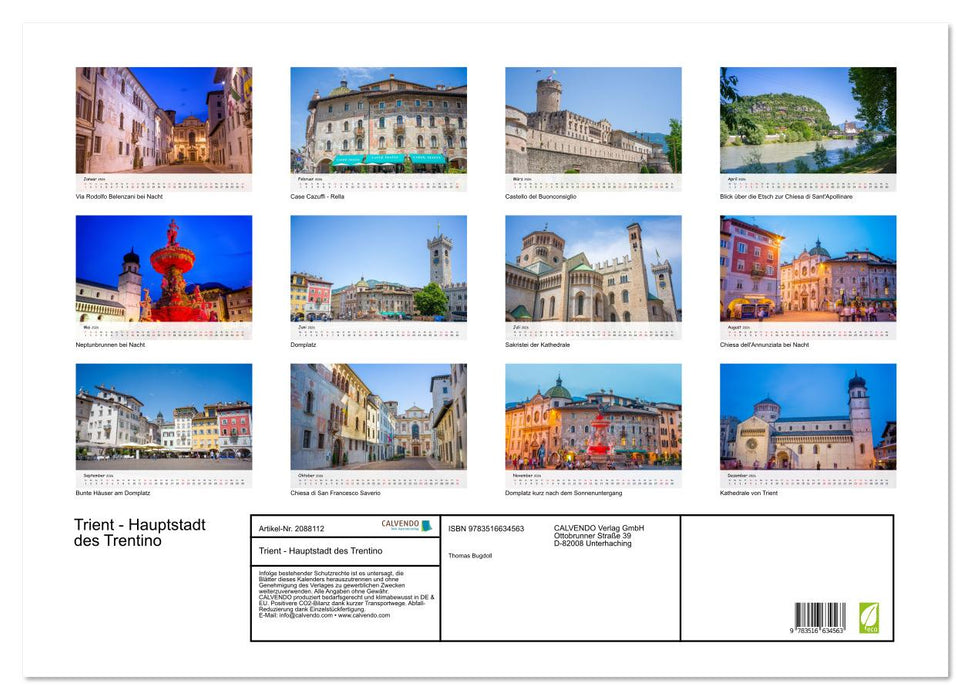
Task: Click the Trient - Hauptstadt des Trentino title
Action: click(x=140, y=533)
